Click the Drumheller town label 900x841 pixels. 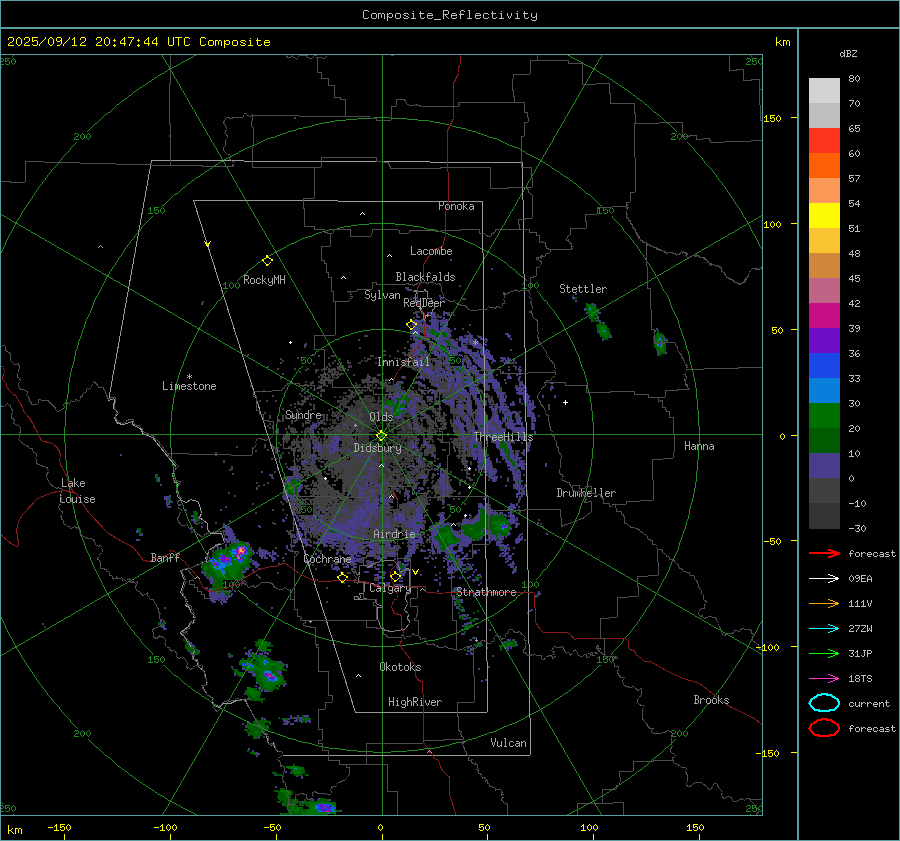pyautogui.click(x=586, y=493)
